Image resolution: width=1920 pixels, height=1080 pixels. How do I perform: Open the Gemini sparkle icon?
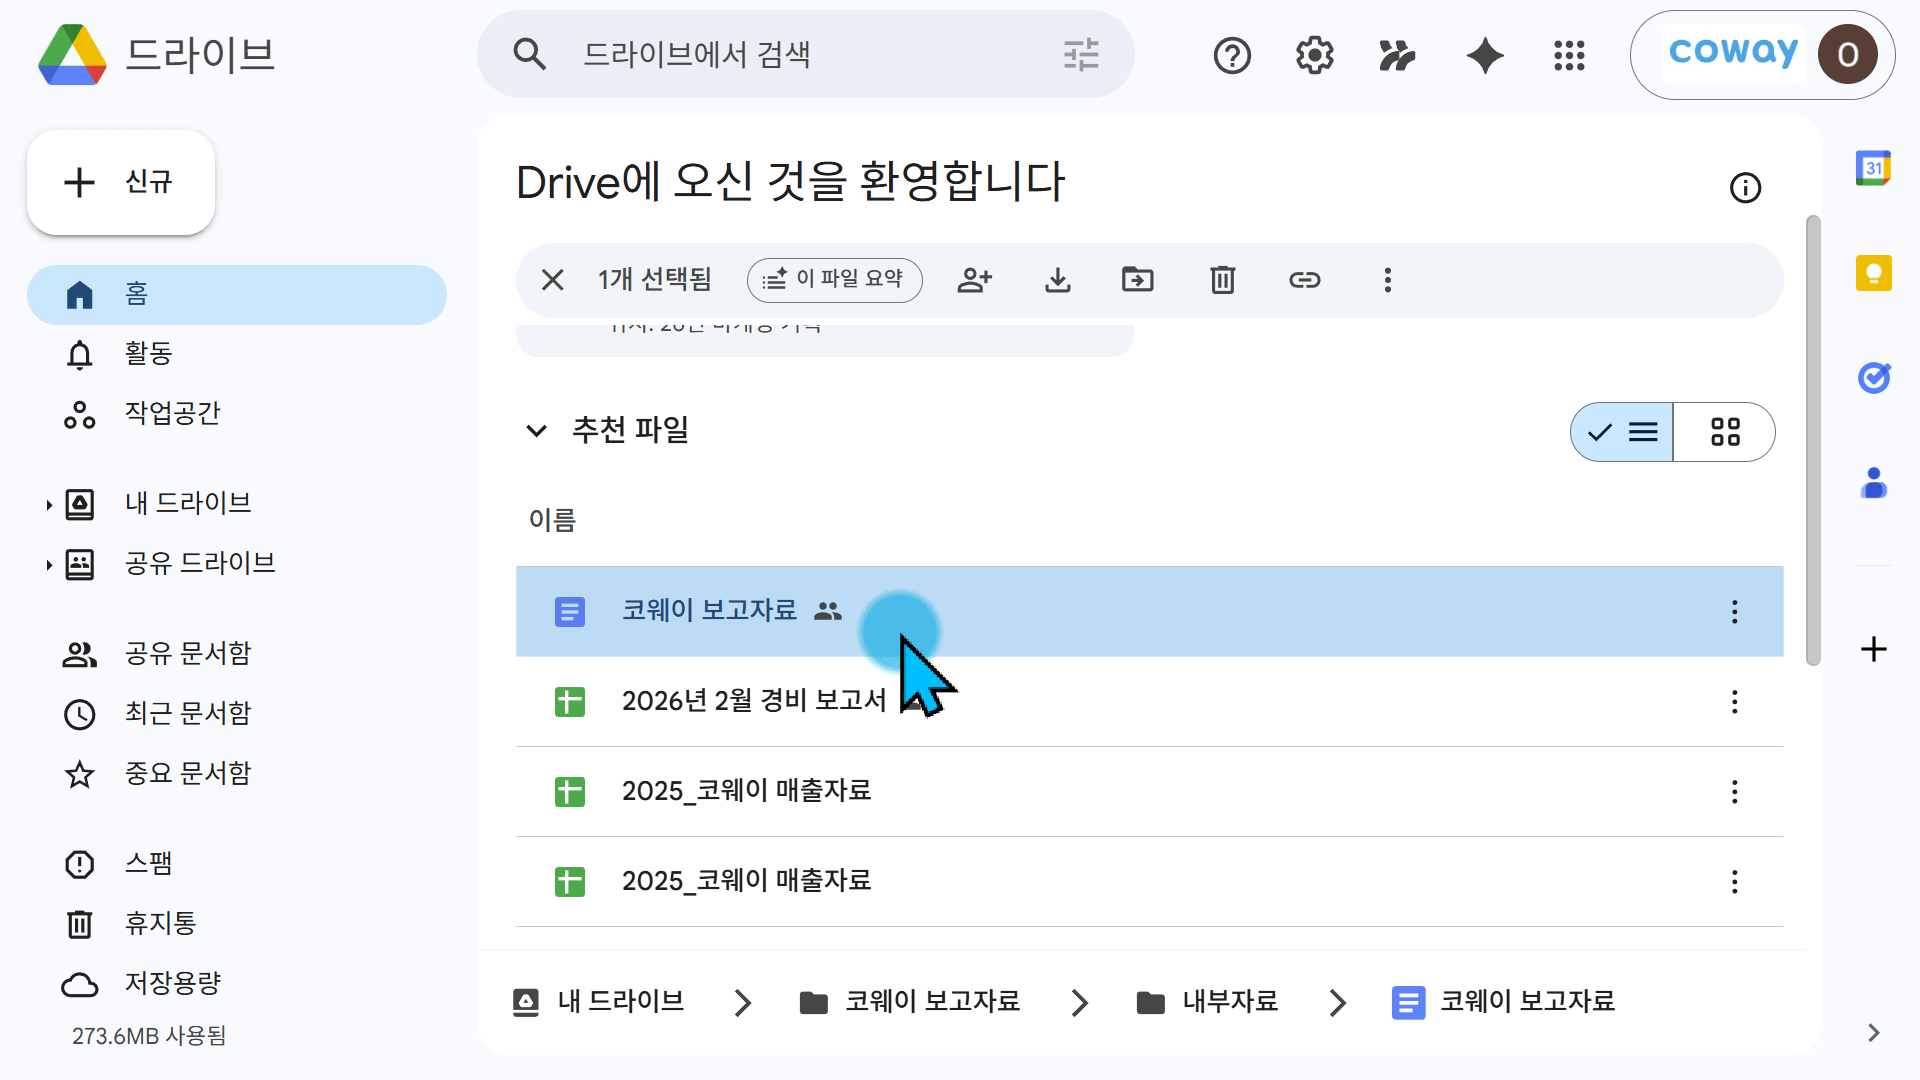[x=1485, y=55]
